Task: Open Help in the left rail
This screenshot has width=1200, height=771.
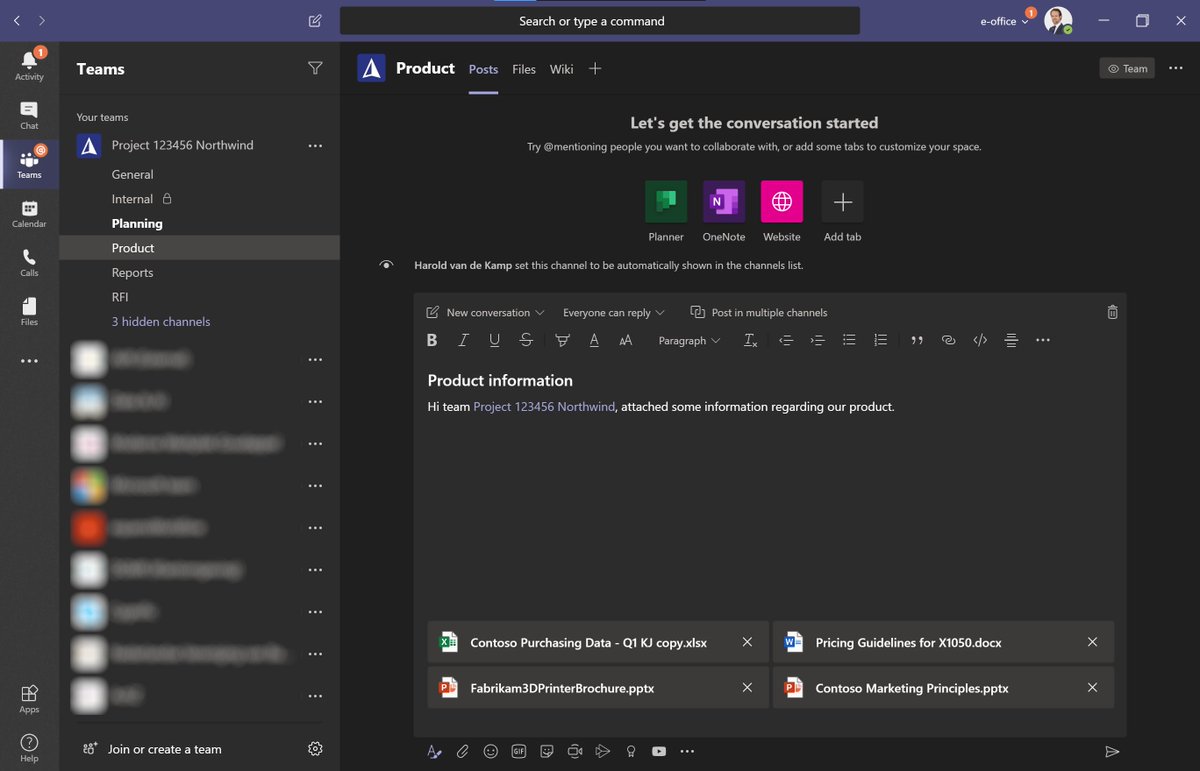Action: 29,748
